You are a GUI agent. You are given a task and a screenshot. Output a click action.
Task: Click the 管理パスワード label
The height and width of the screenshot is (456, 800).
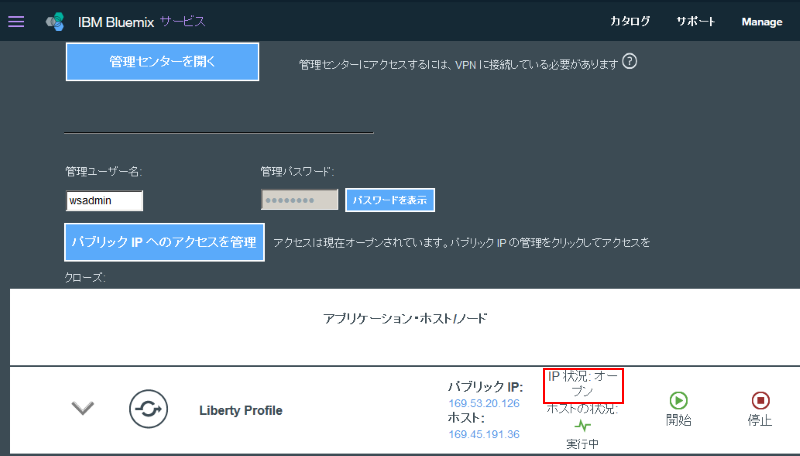click(x=297, y=171)
